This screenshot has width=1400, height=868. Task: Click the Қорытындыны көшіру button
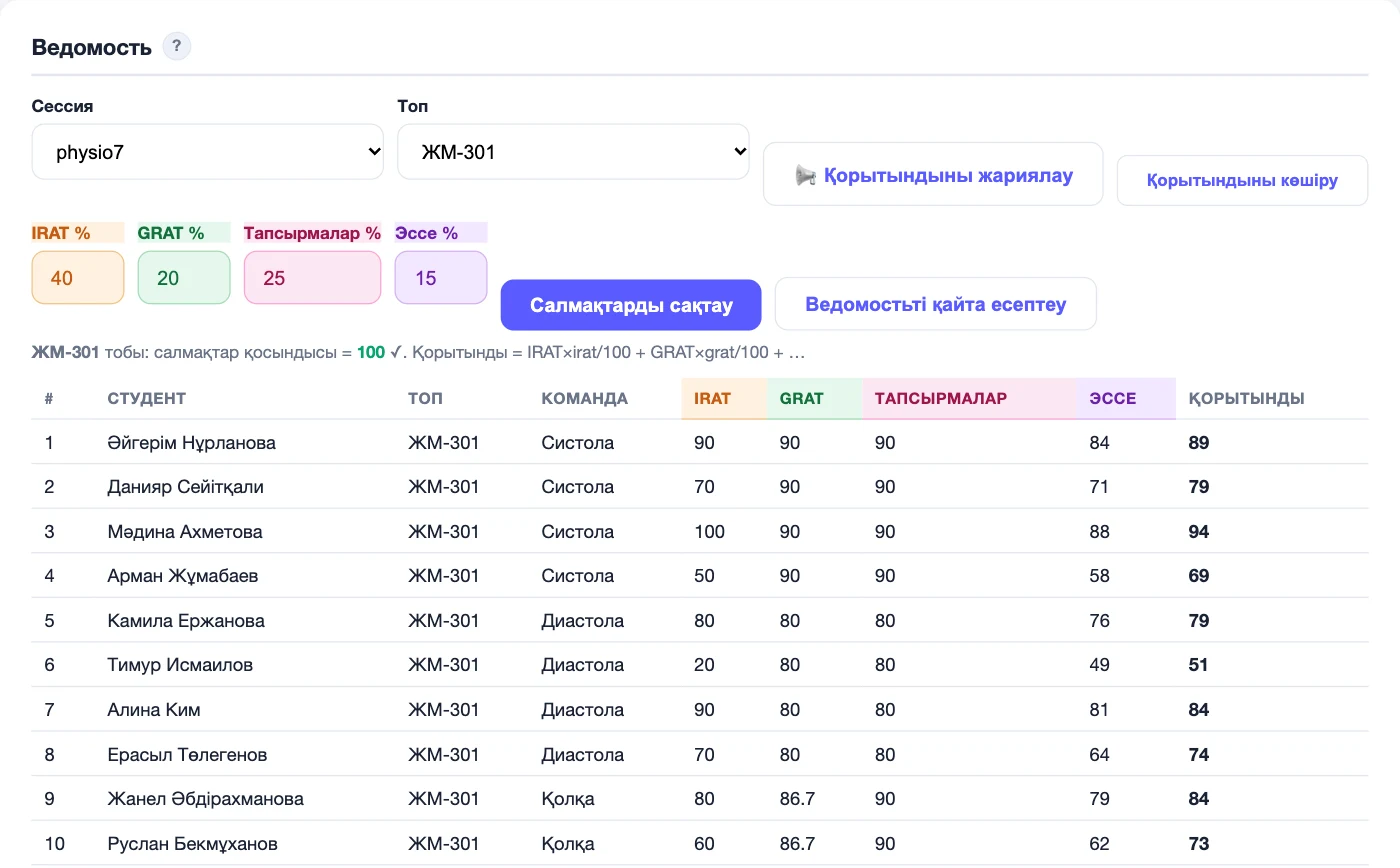[1242, 180]
